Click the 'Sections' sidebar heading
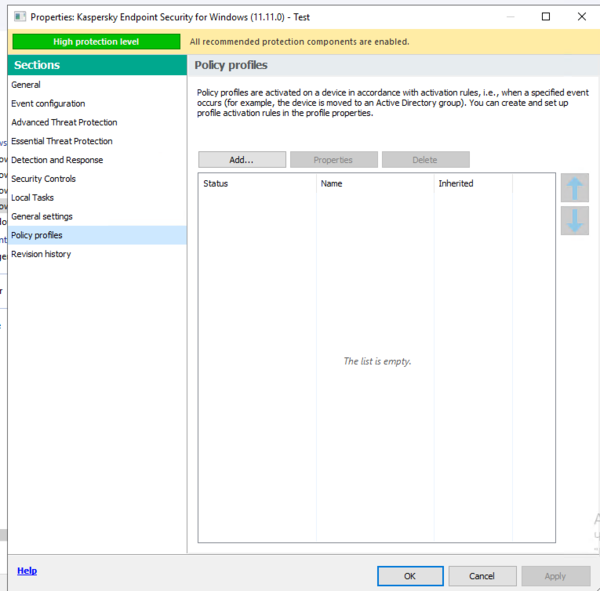The height and width of the screenshot is (591, 600). click(x=37, y=65)
